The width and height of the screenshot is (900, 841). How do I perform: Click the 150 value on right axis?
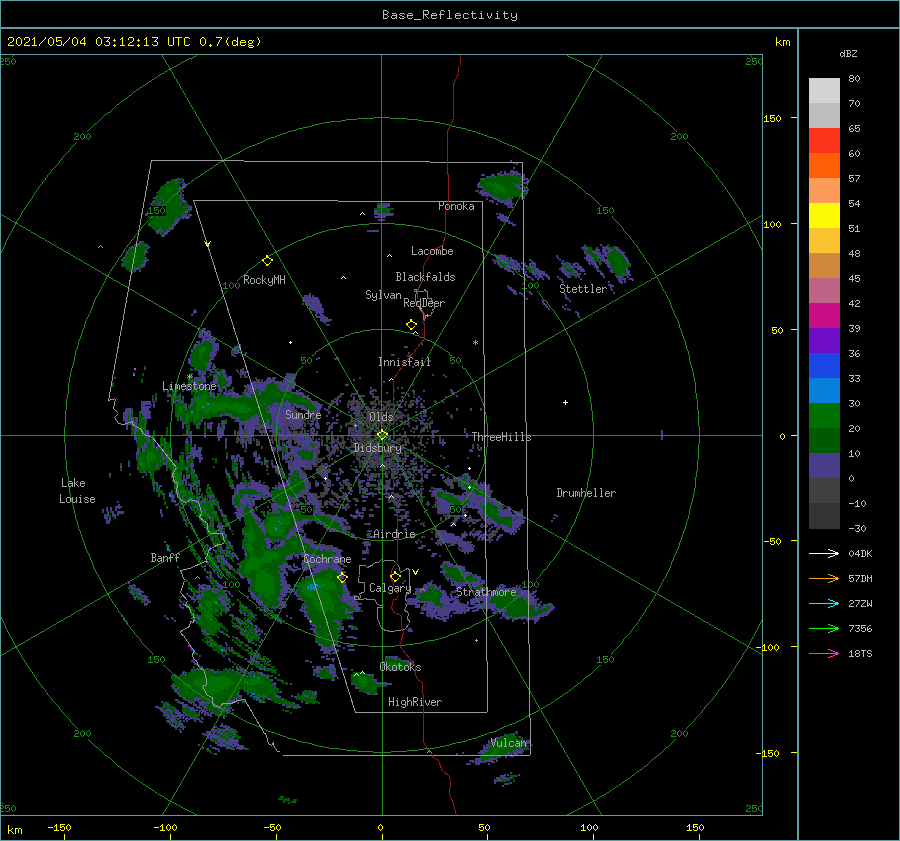772,118
